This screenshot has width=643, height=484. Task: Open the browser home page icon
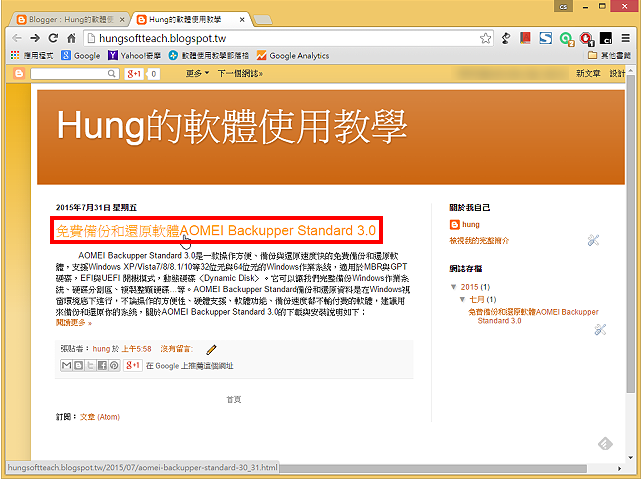(71, 39)
